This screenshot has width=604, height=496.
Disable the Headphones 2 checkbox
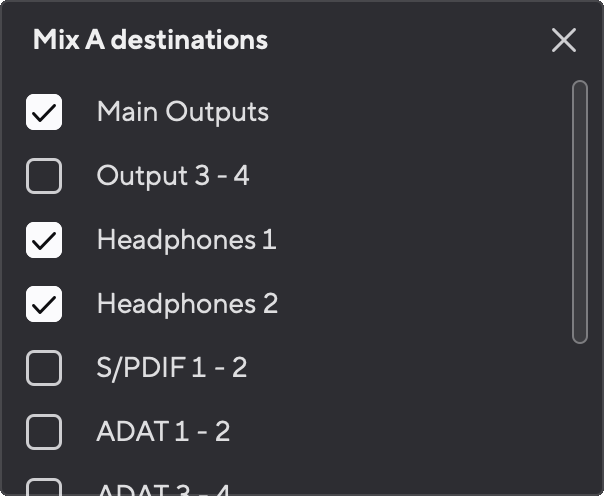[44, 304]
